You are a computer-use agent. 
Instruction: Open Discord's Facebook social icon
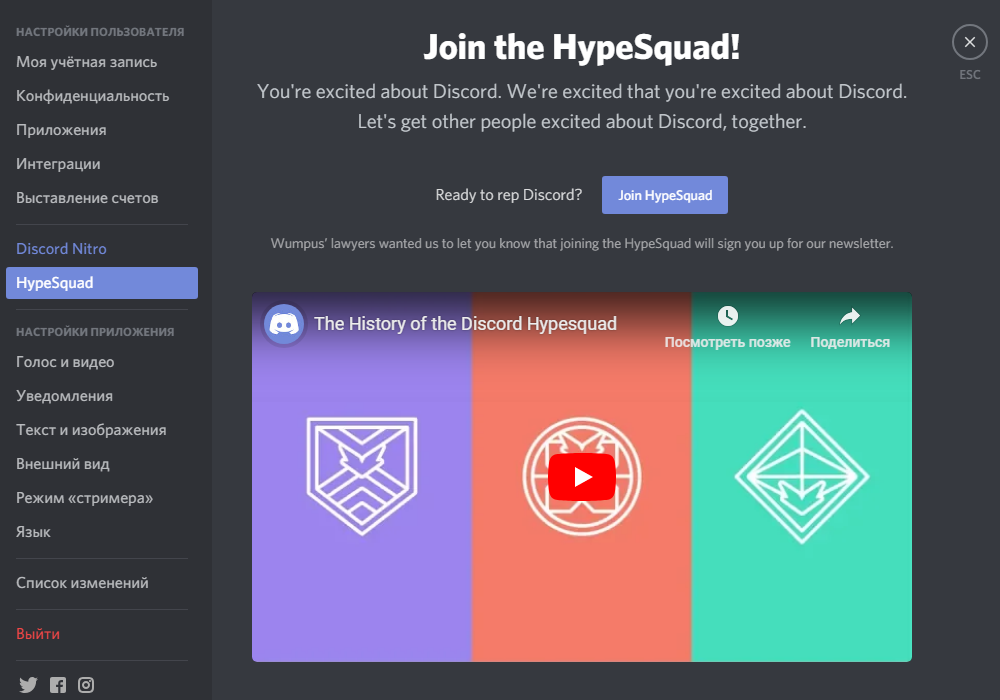pos(58,685)
